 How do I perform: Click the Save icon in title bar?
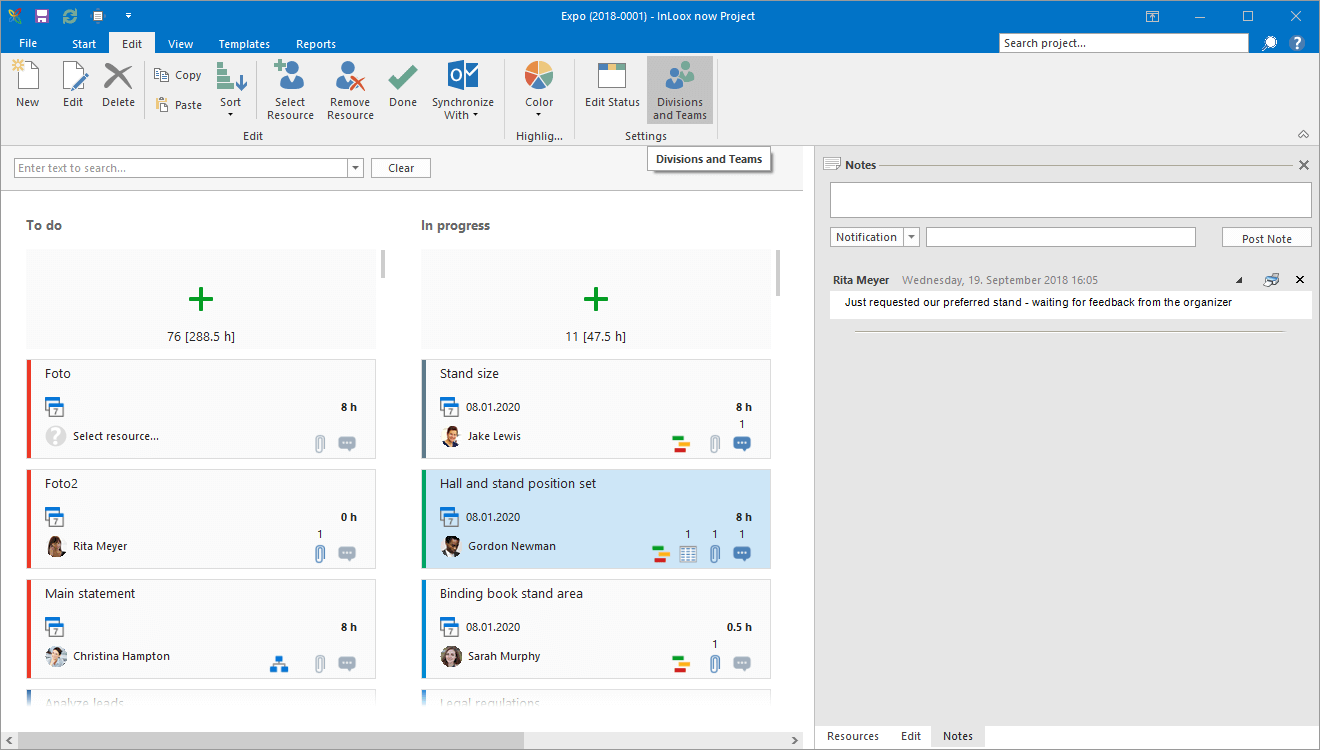[42, 16]
